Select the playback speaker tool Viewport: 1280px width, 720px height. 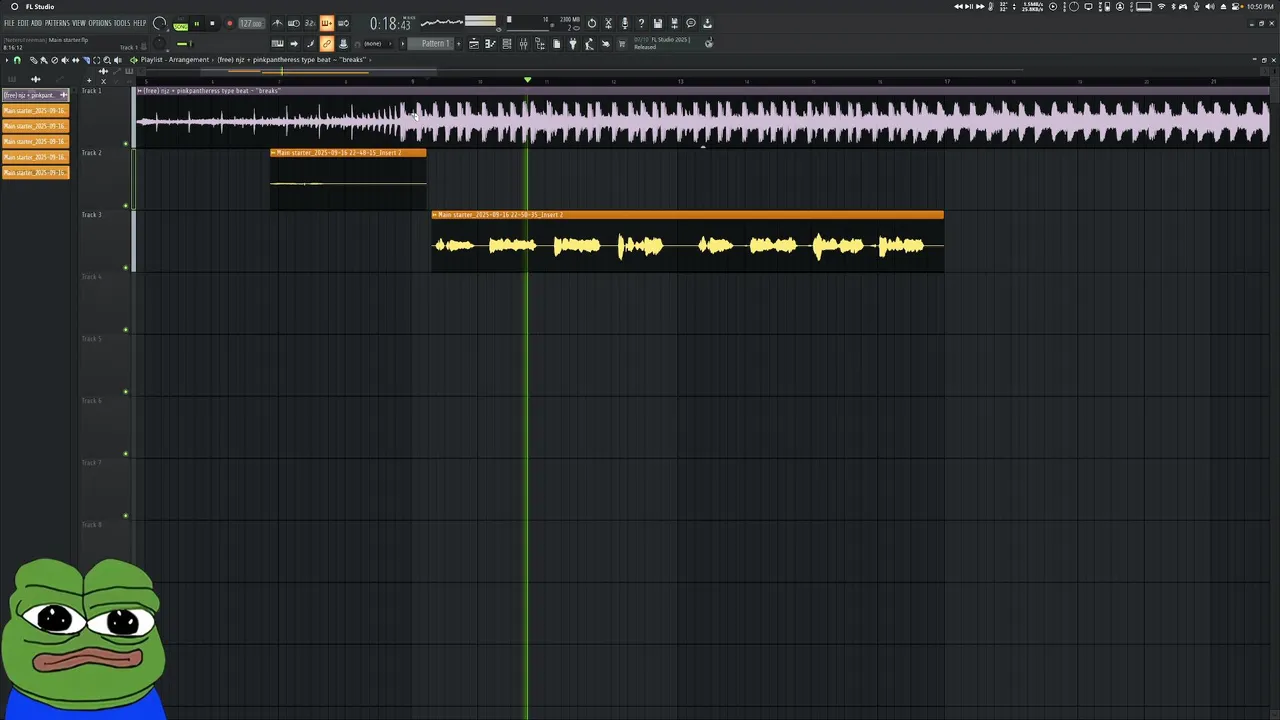point(118,59)
